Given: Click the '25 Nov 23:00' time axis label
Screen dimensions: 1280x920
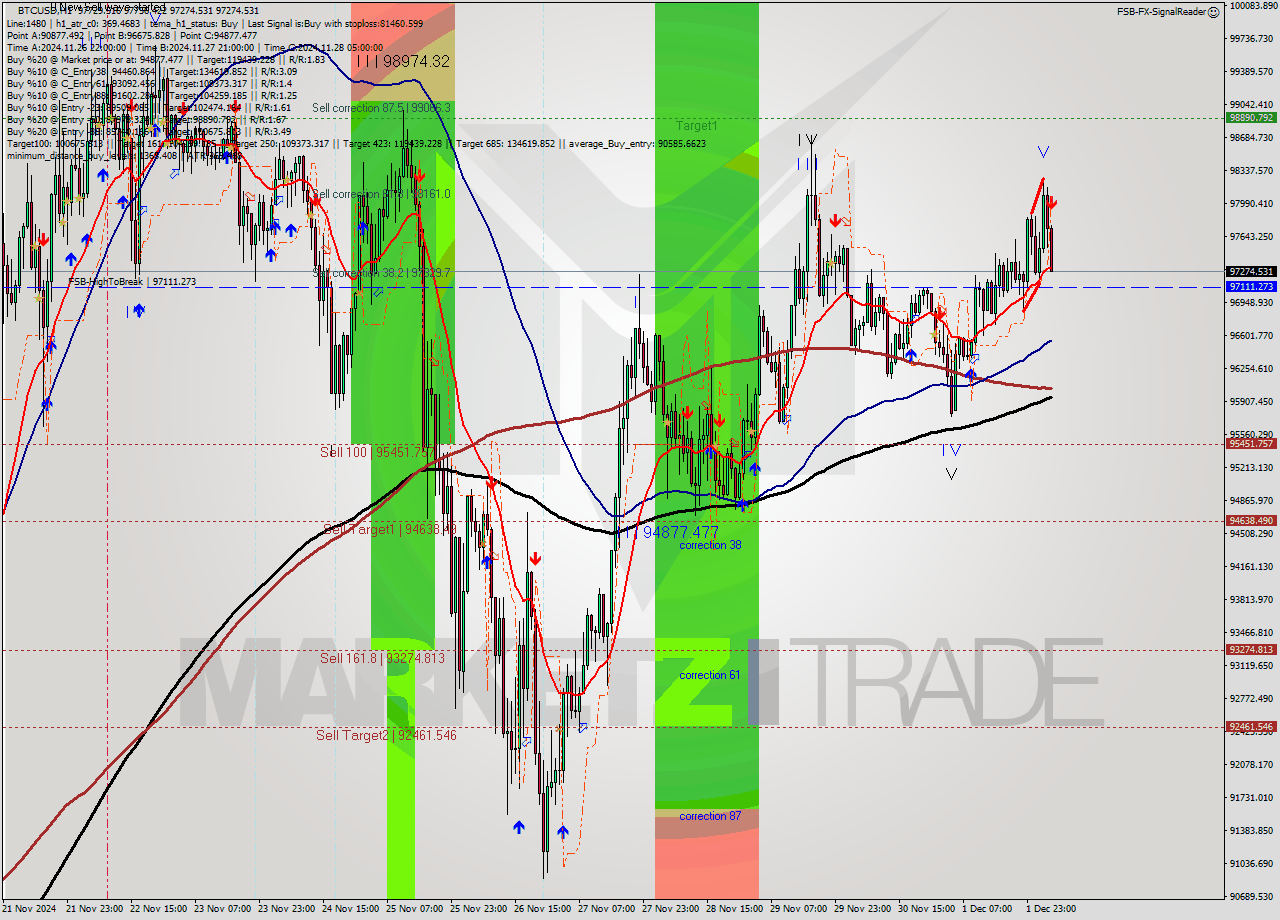Looking at the screenshot, I should [x=481, y=909].
